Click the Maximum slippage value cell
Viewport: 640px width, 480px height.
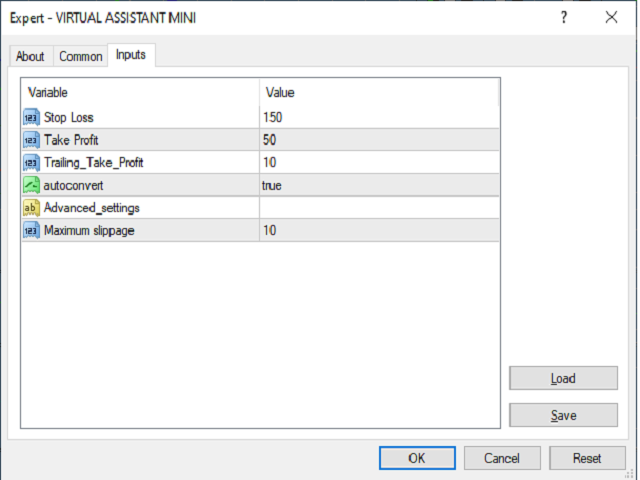pos(270,231)
